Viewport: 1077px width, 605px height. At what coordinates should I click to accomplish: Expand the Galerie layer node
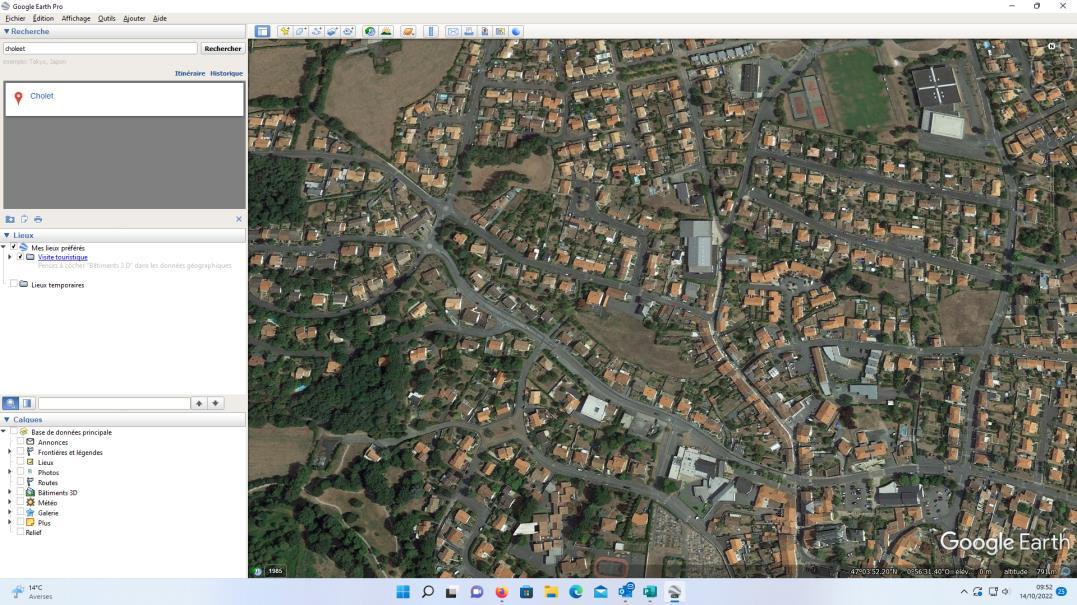point(10,512)
